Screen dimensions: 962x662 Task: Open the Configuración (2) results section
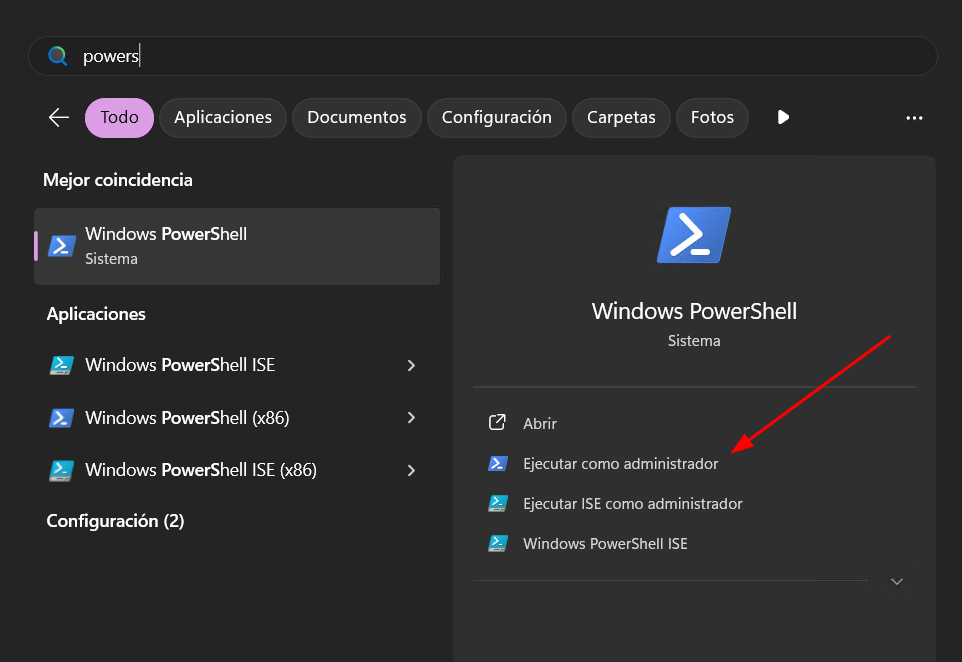tap(115, 521)
